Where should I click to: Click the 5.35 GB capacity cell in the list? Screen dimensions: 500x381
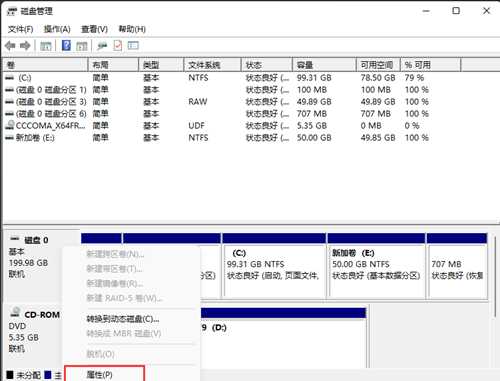[312, 126]
